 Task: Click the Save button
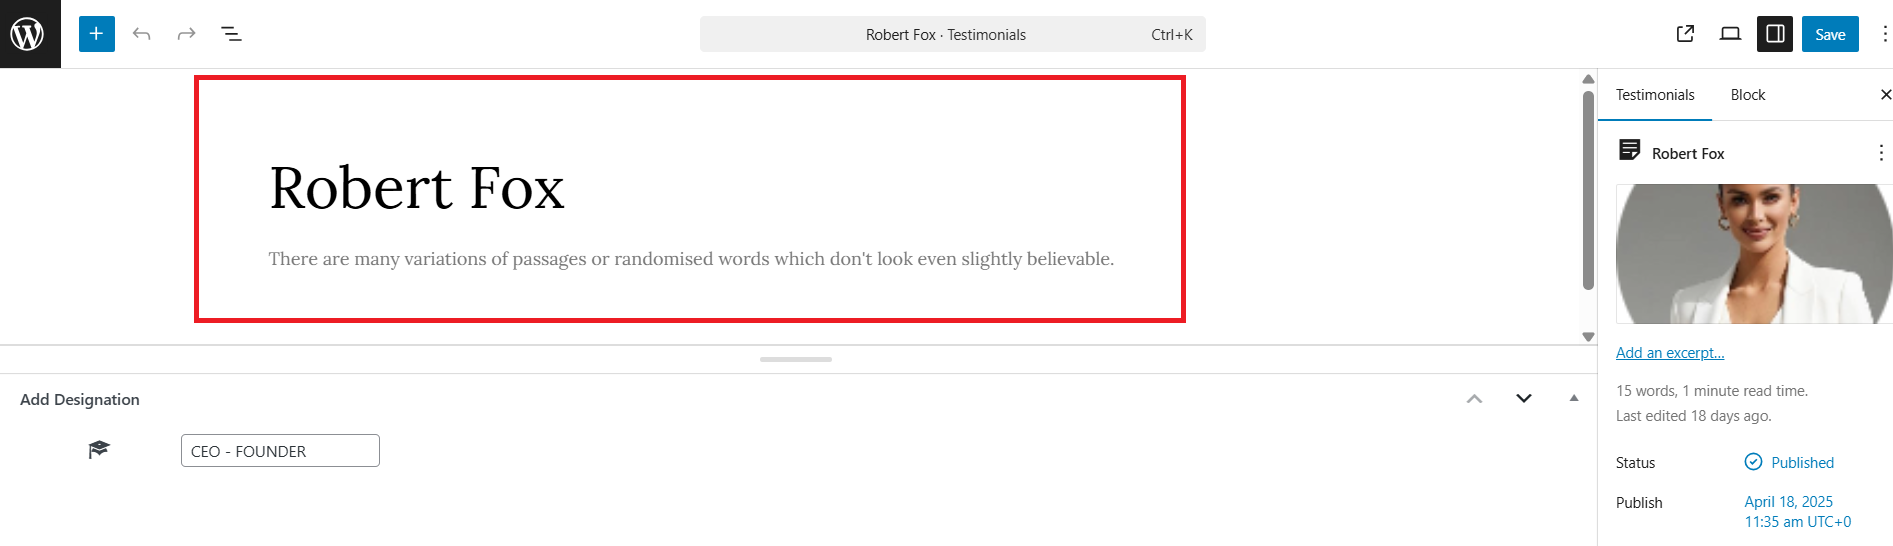[1830, 34]
